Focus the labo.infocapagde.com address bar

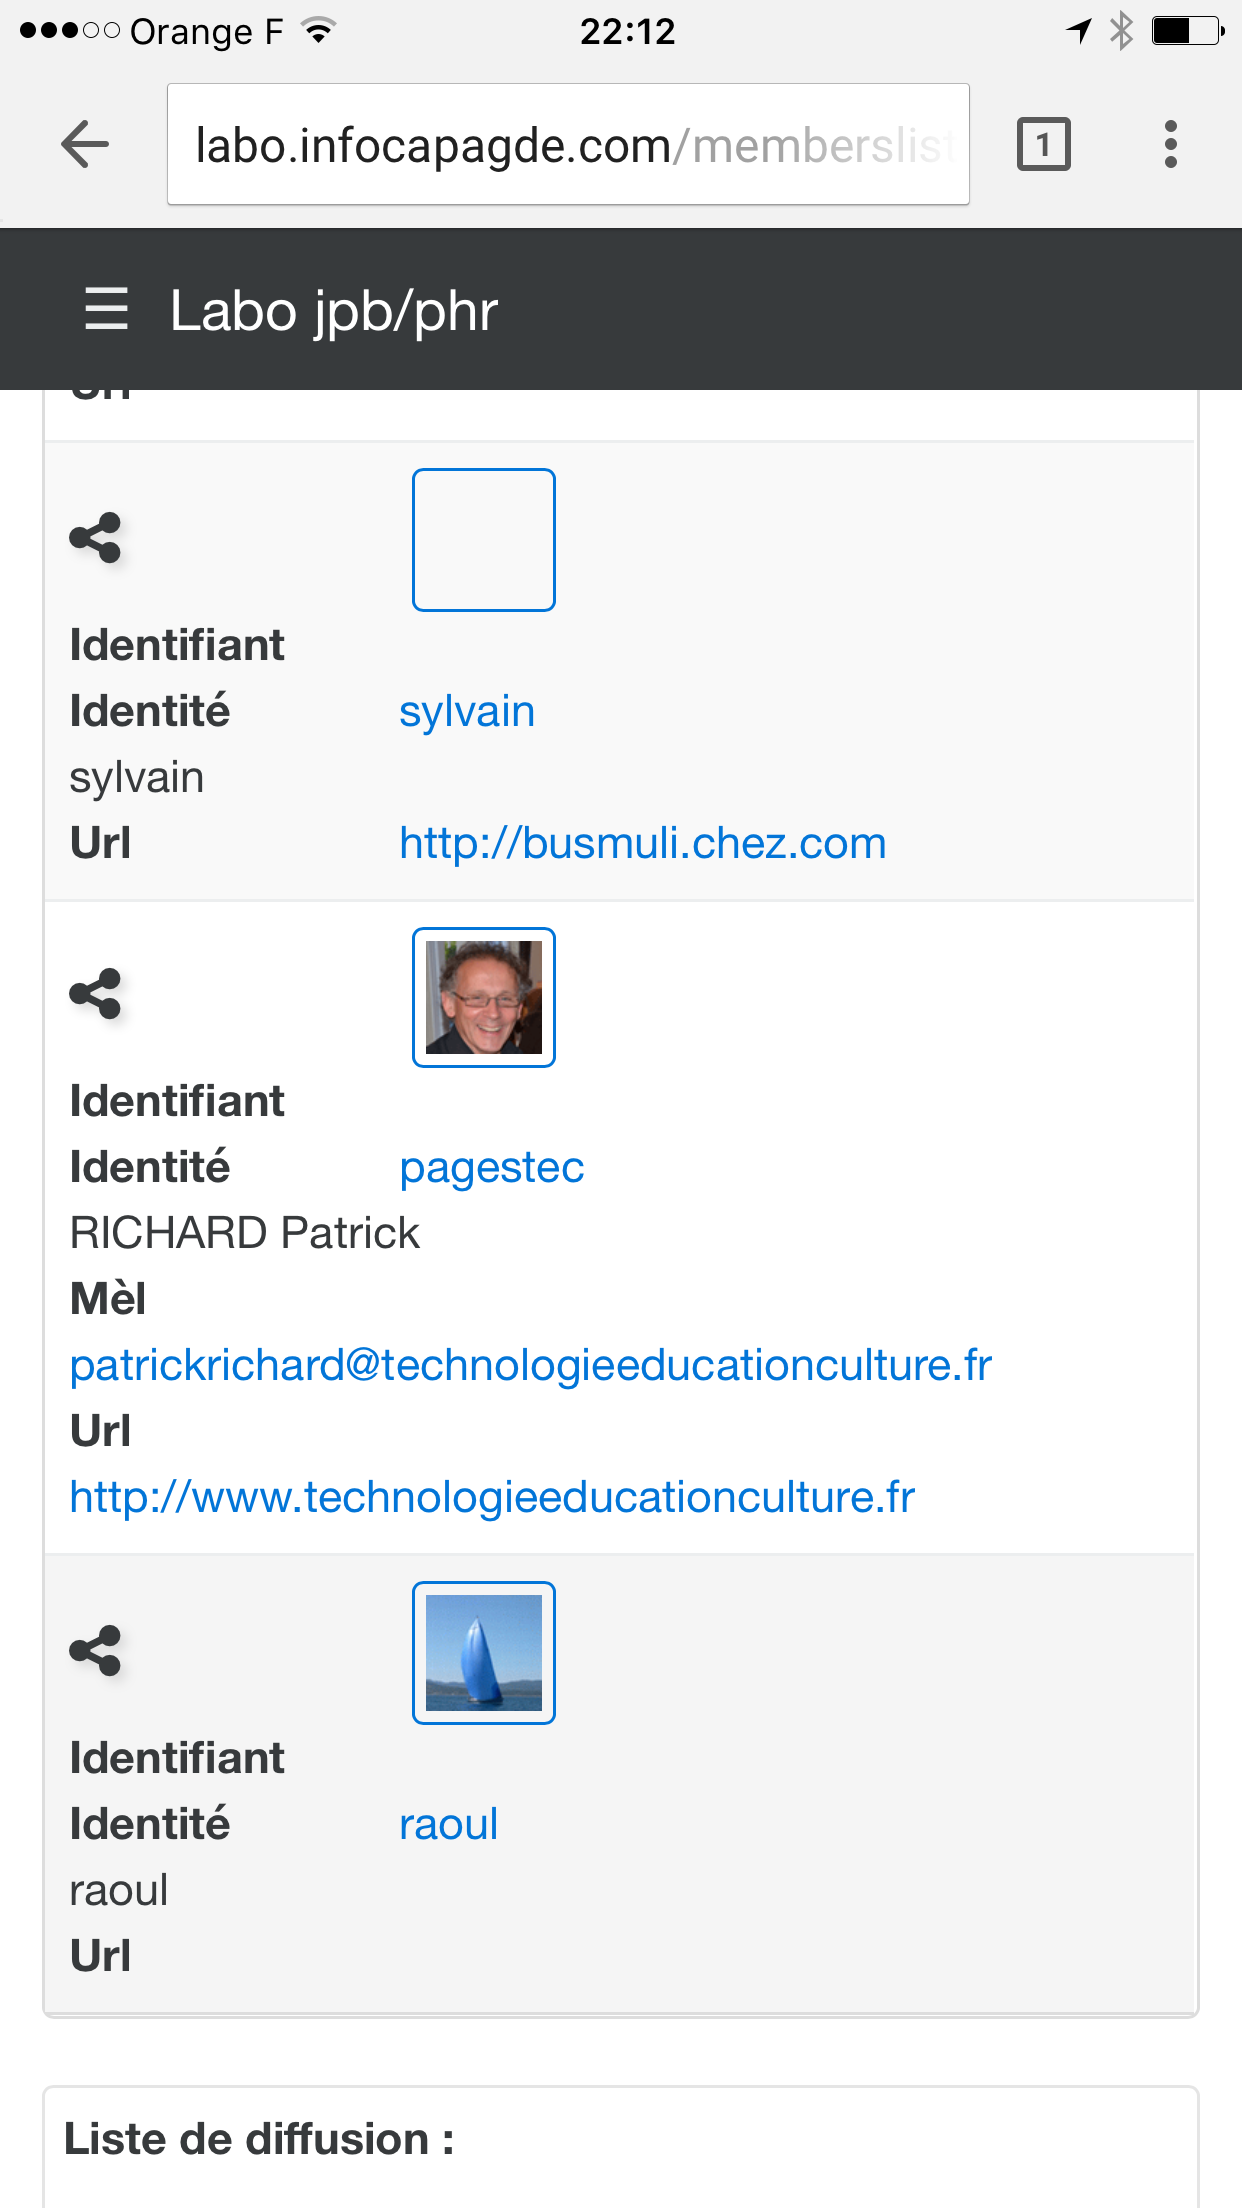coord(568,144)
